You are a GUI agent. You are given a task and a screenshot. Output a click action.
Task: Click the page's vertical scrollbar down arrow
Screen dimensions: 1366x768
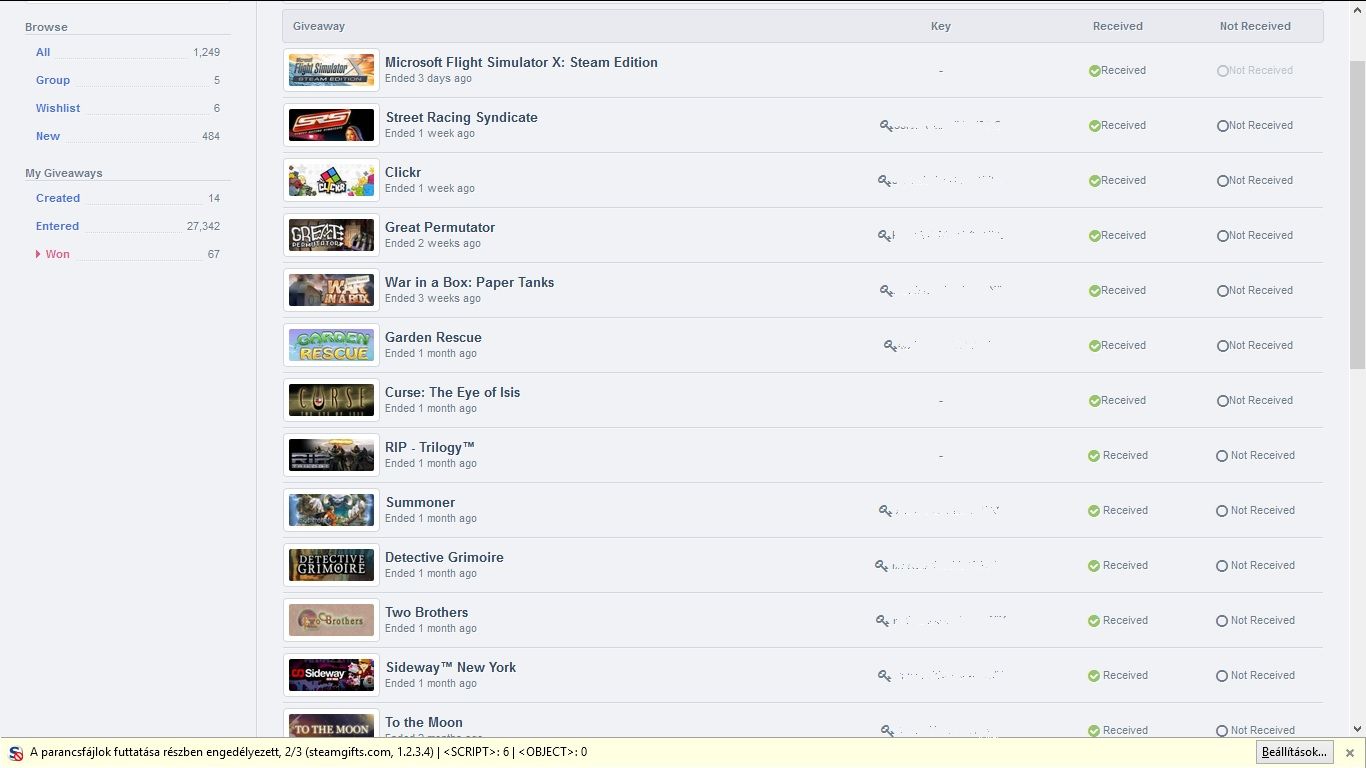(1357, 729)
